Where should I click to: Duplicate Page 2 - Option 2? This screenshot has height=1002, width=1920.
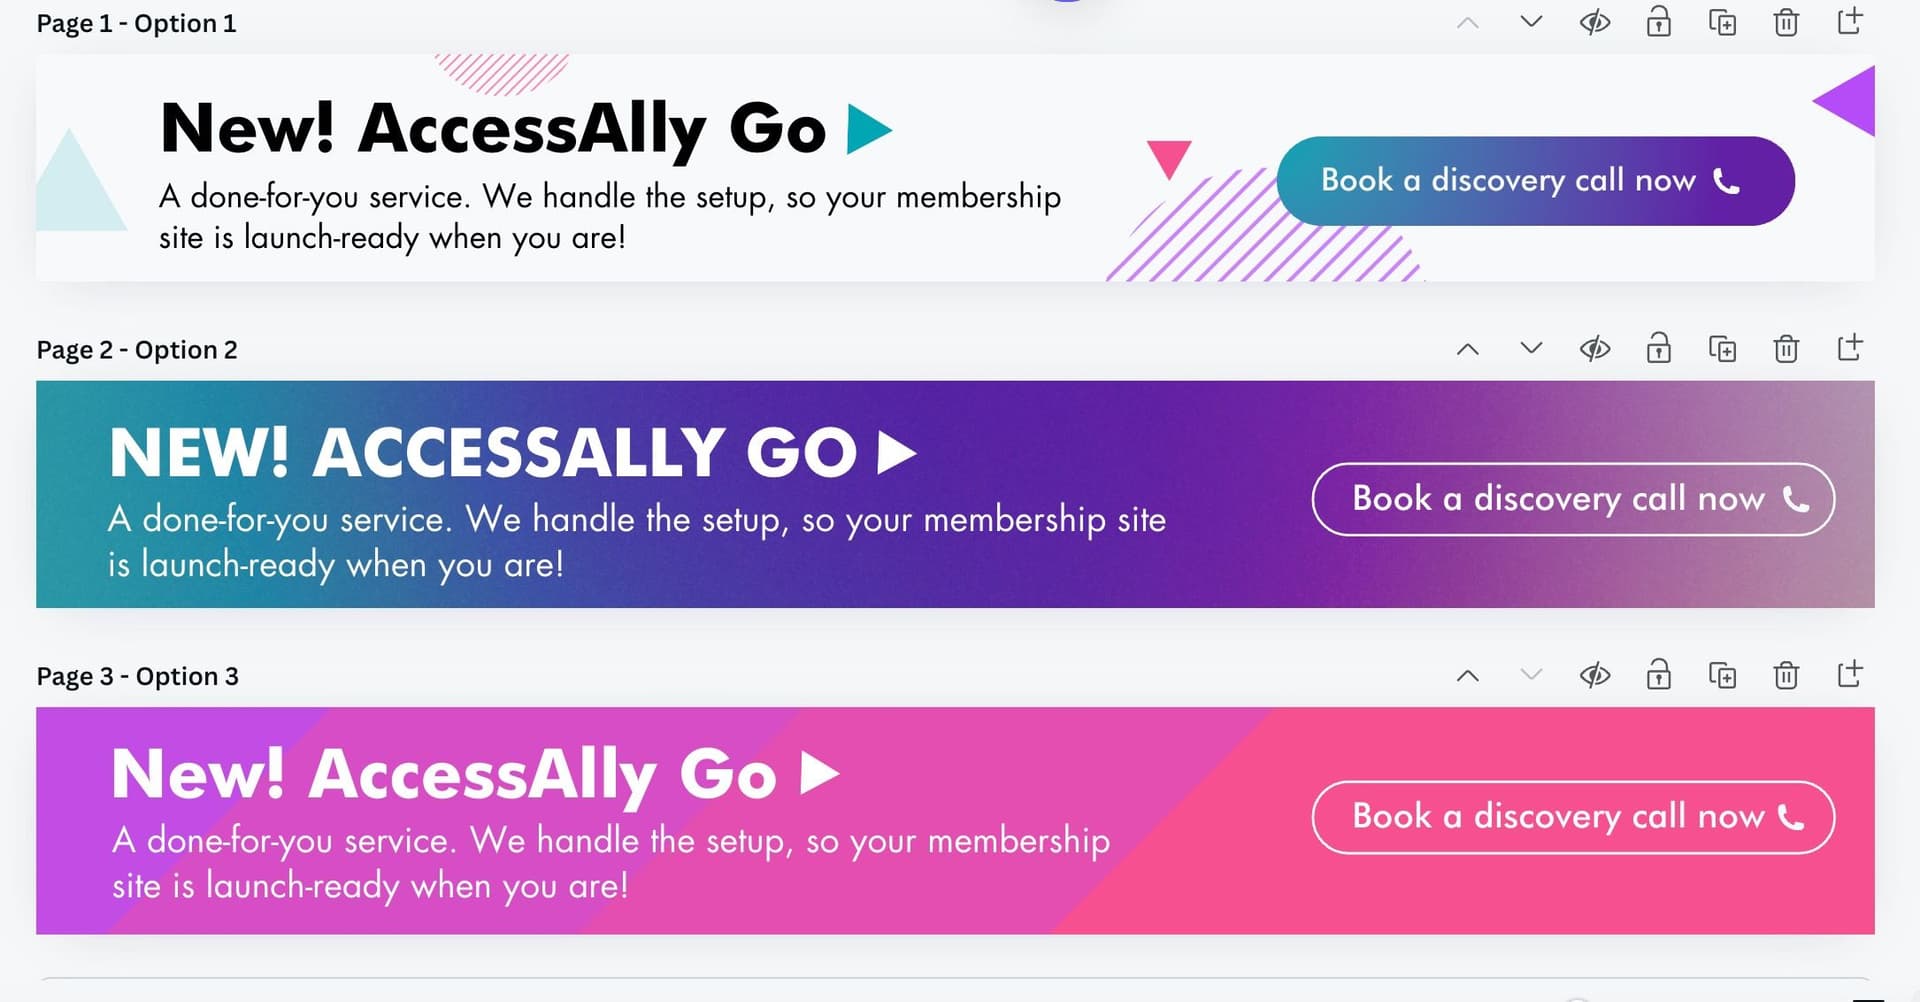[x=1722, y=349]
